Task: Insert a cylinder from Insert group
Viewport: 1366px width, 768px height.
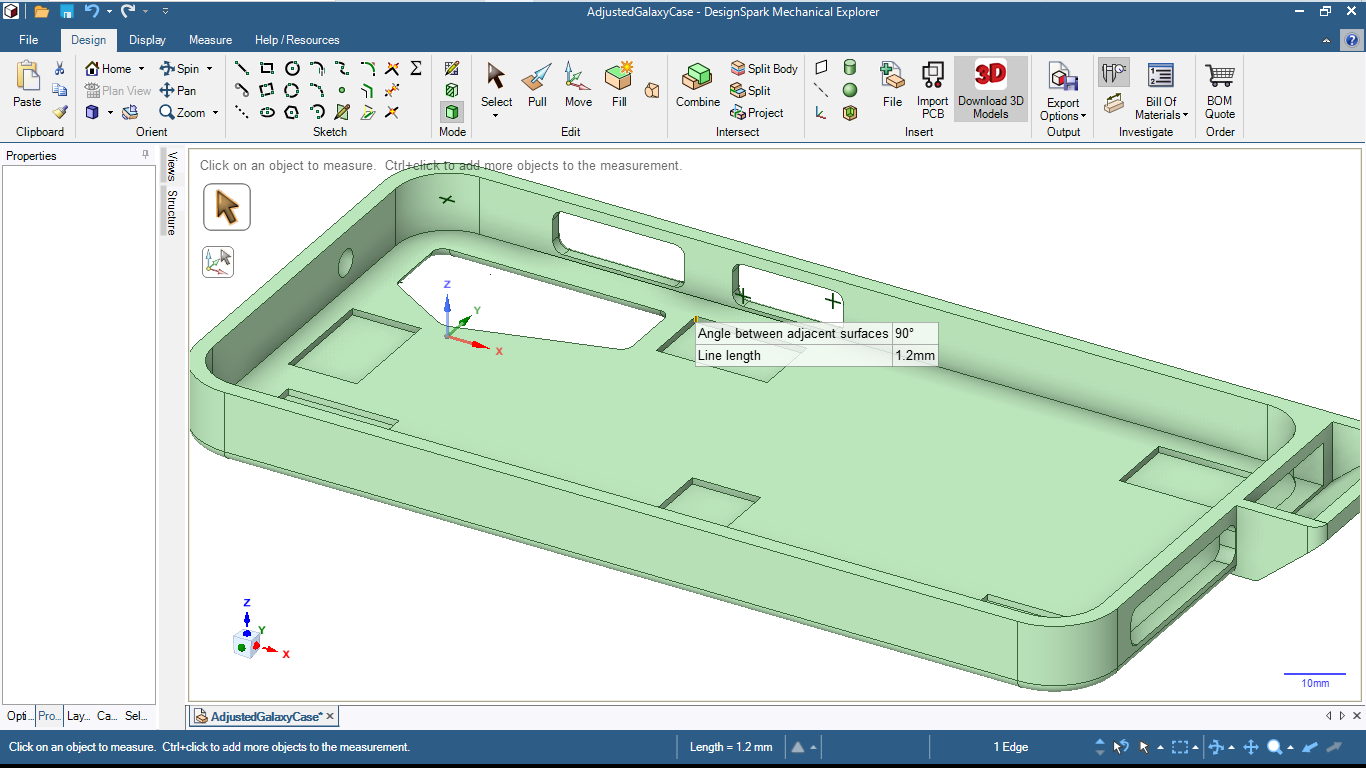Action: click(x=850, y=68)
